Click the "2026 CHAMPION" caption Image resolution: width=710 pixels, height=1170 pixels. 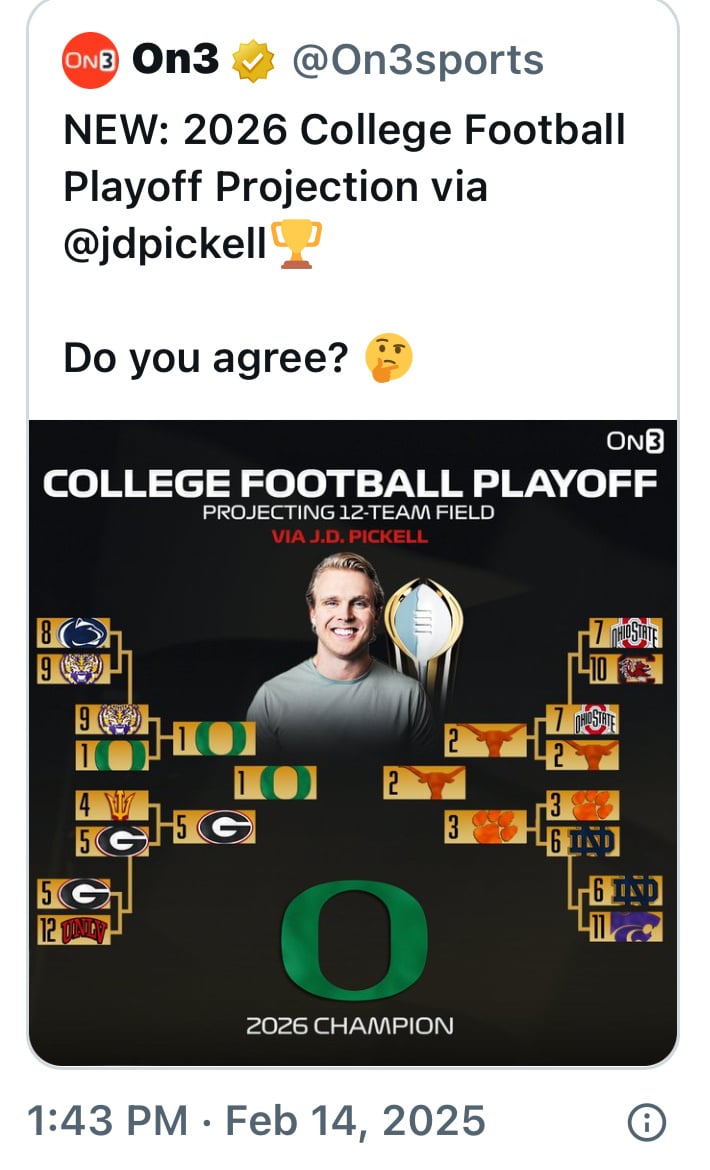(349, 1026)
